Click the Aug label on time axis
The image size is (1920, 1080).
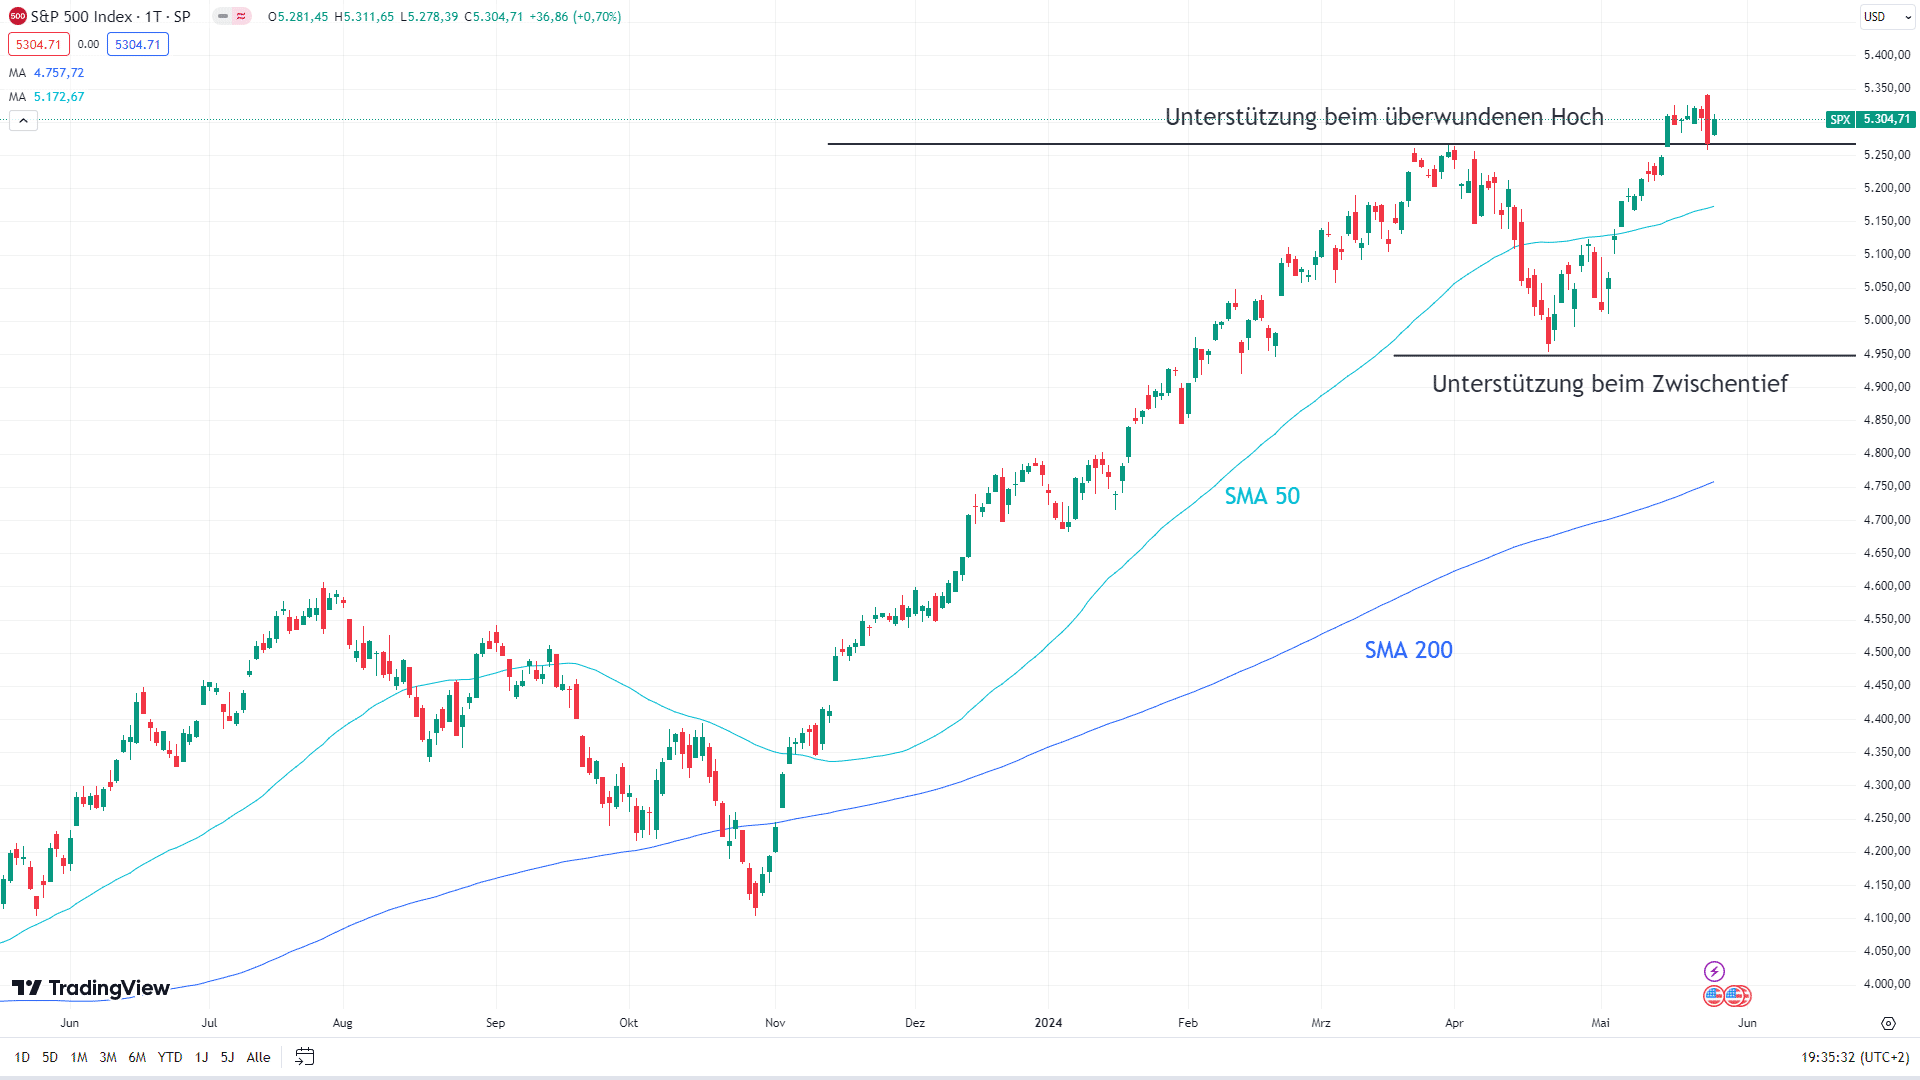(x=343, y=1023)
